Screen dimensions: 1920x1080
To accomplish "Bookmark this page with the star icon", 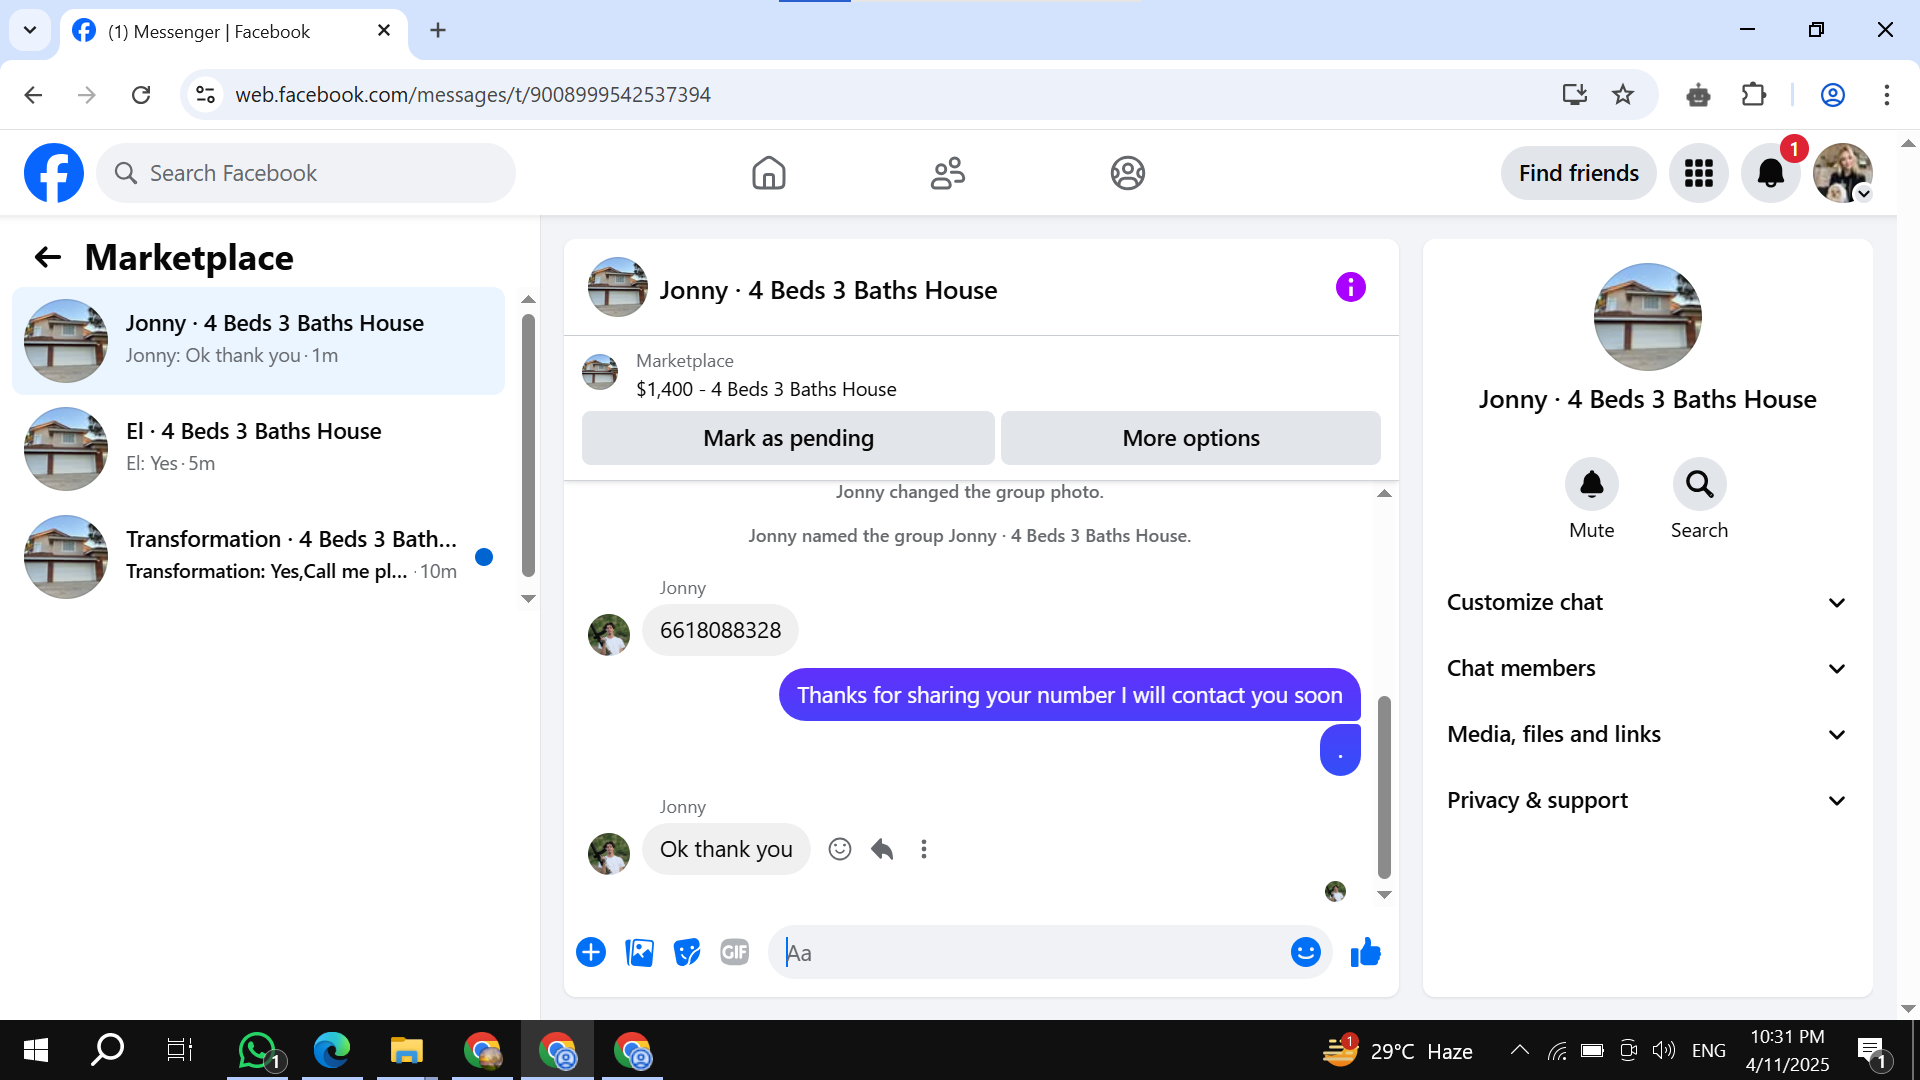I will pos(1623,95).
